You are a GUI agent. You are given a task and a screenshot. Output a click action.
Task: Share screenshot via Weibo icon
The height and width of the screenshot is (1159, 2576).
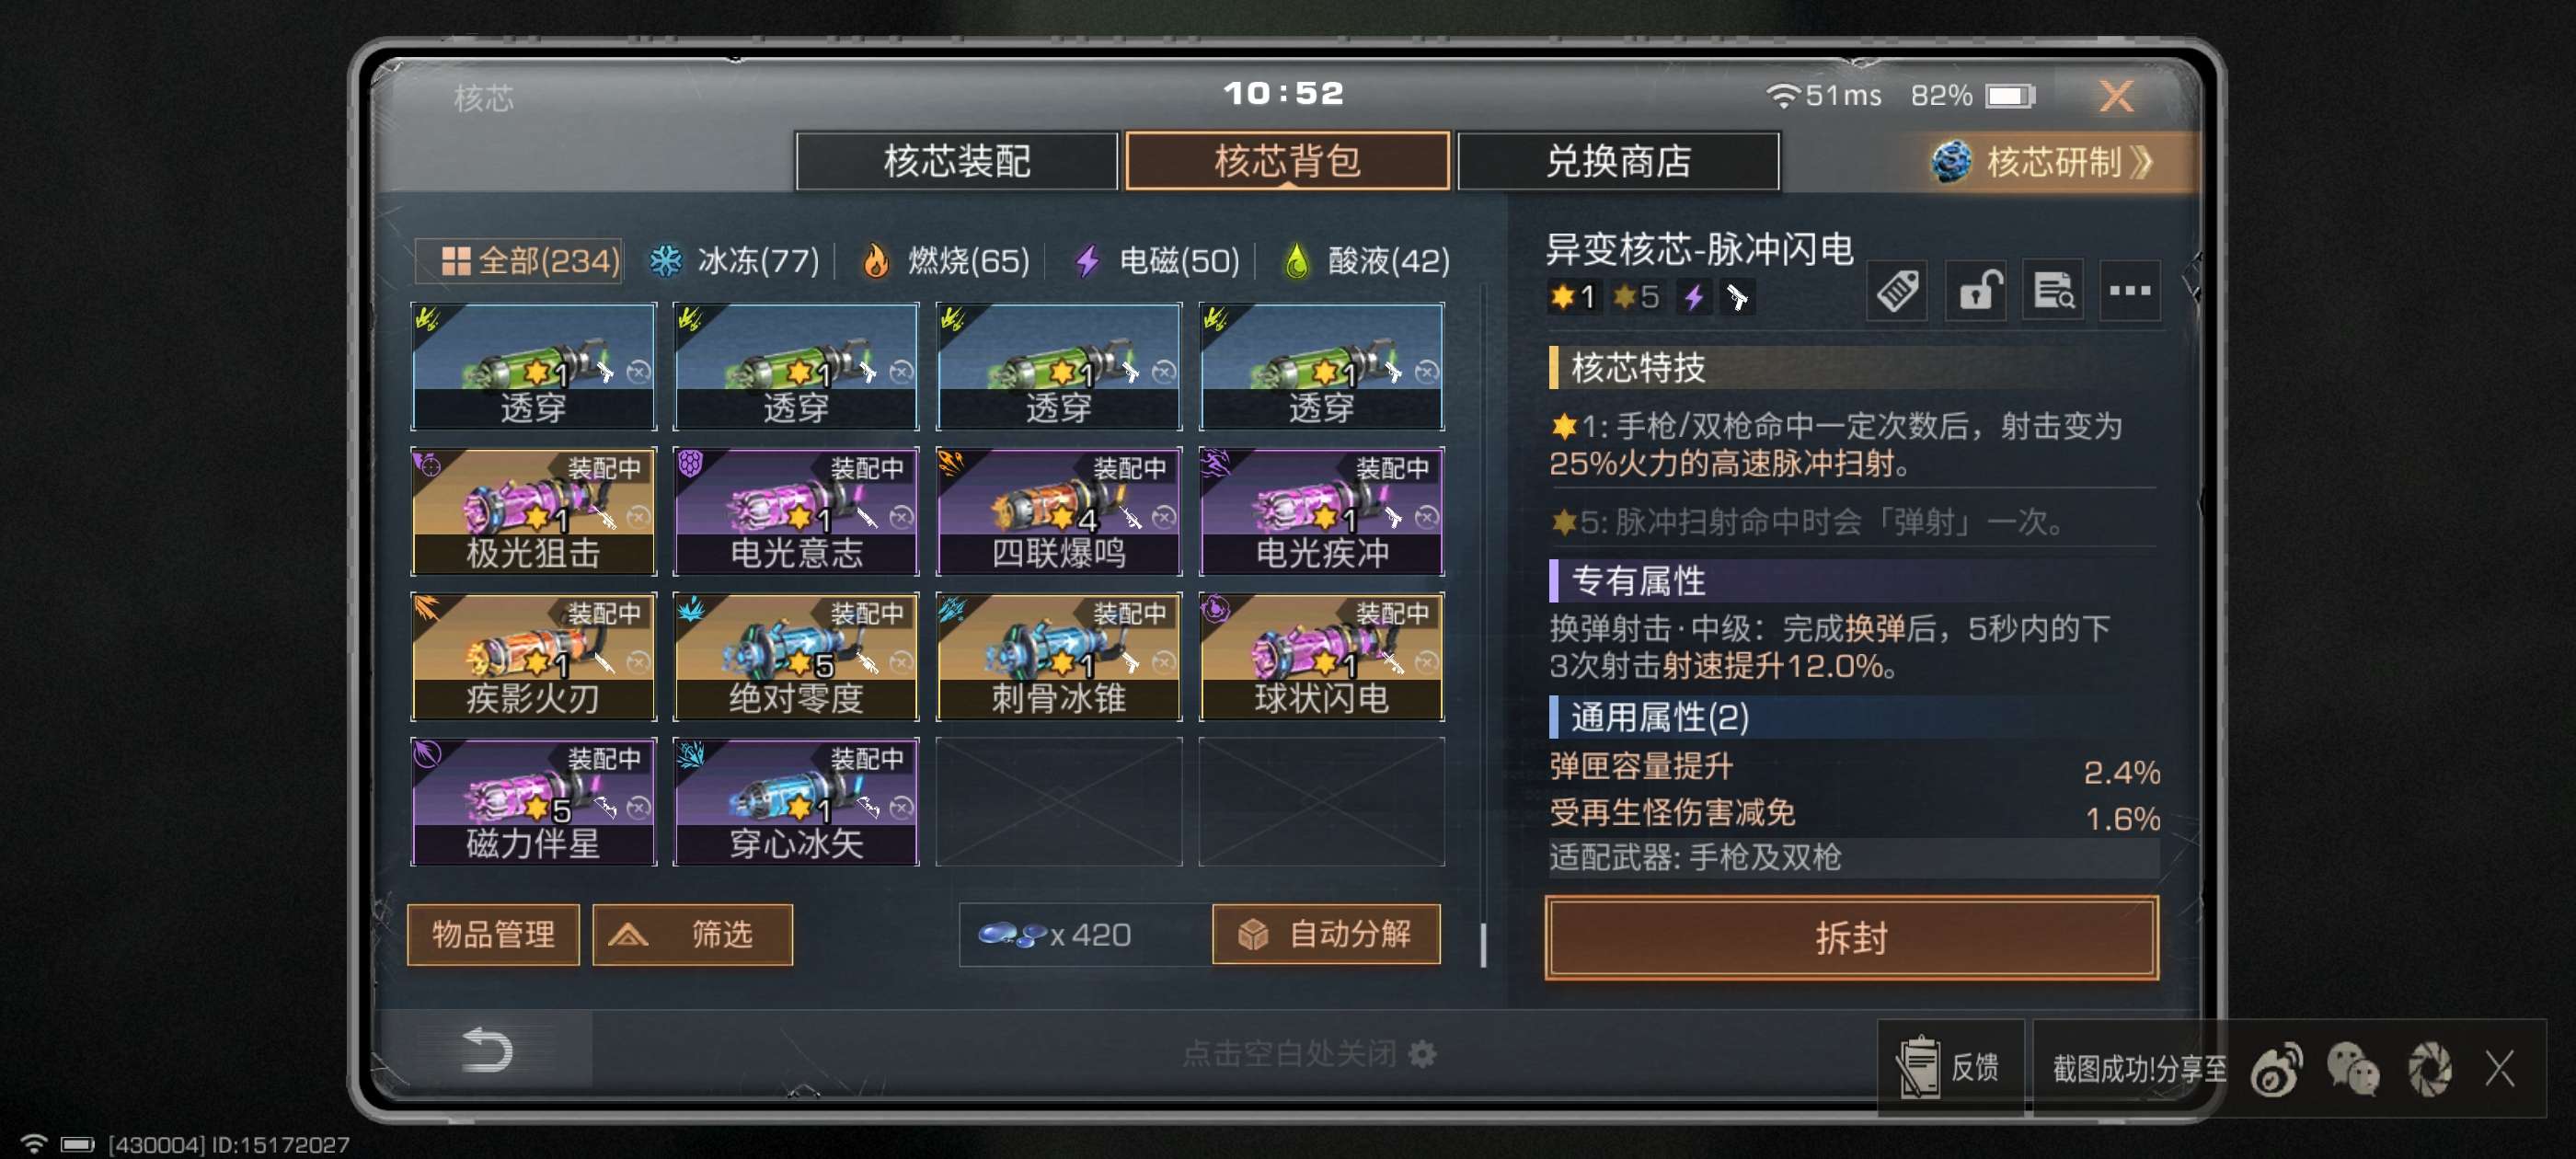tap(2277, 1069)
